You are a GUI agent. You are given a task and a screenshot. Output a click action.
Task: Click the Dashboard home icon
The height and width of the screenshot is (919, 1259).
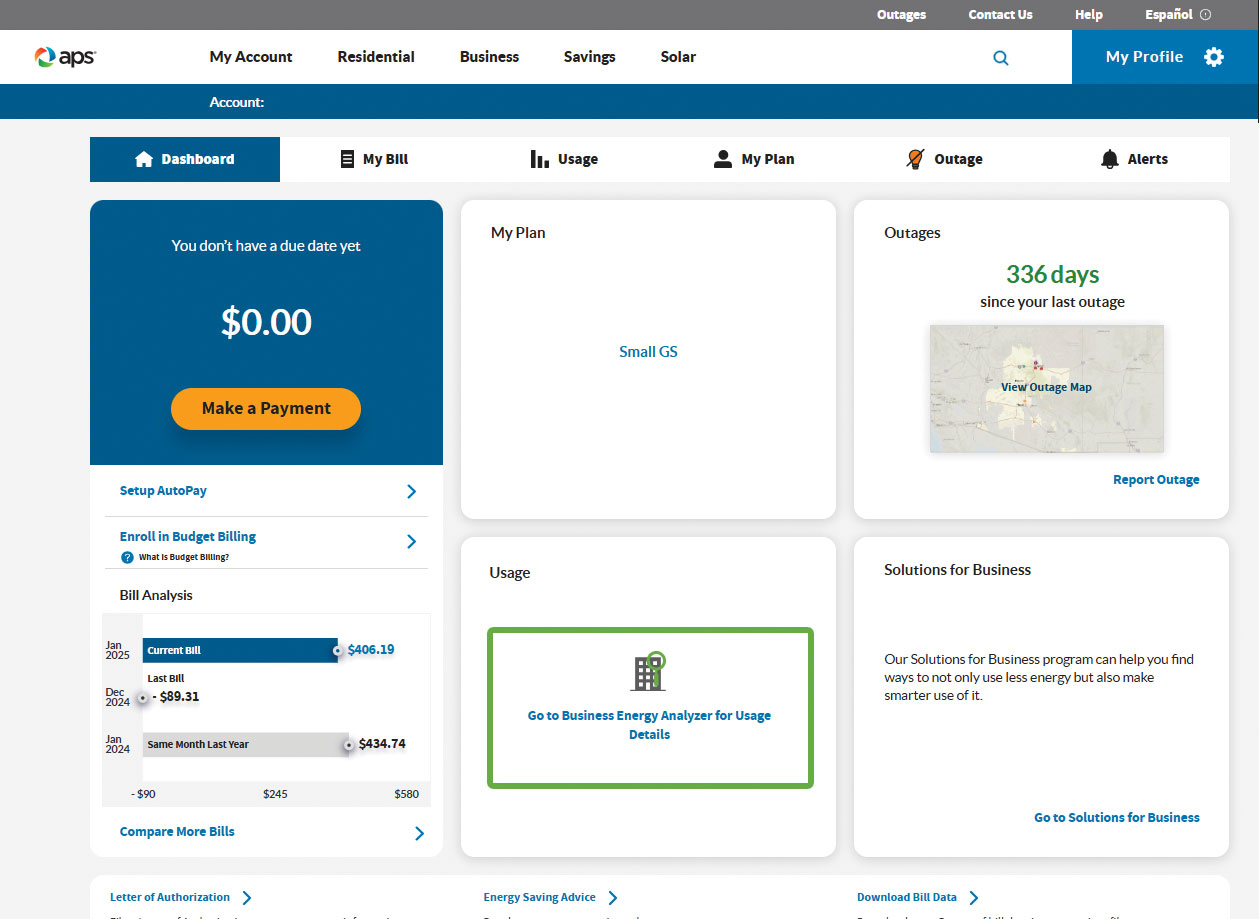[143, 159]
